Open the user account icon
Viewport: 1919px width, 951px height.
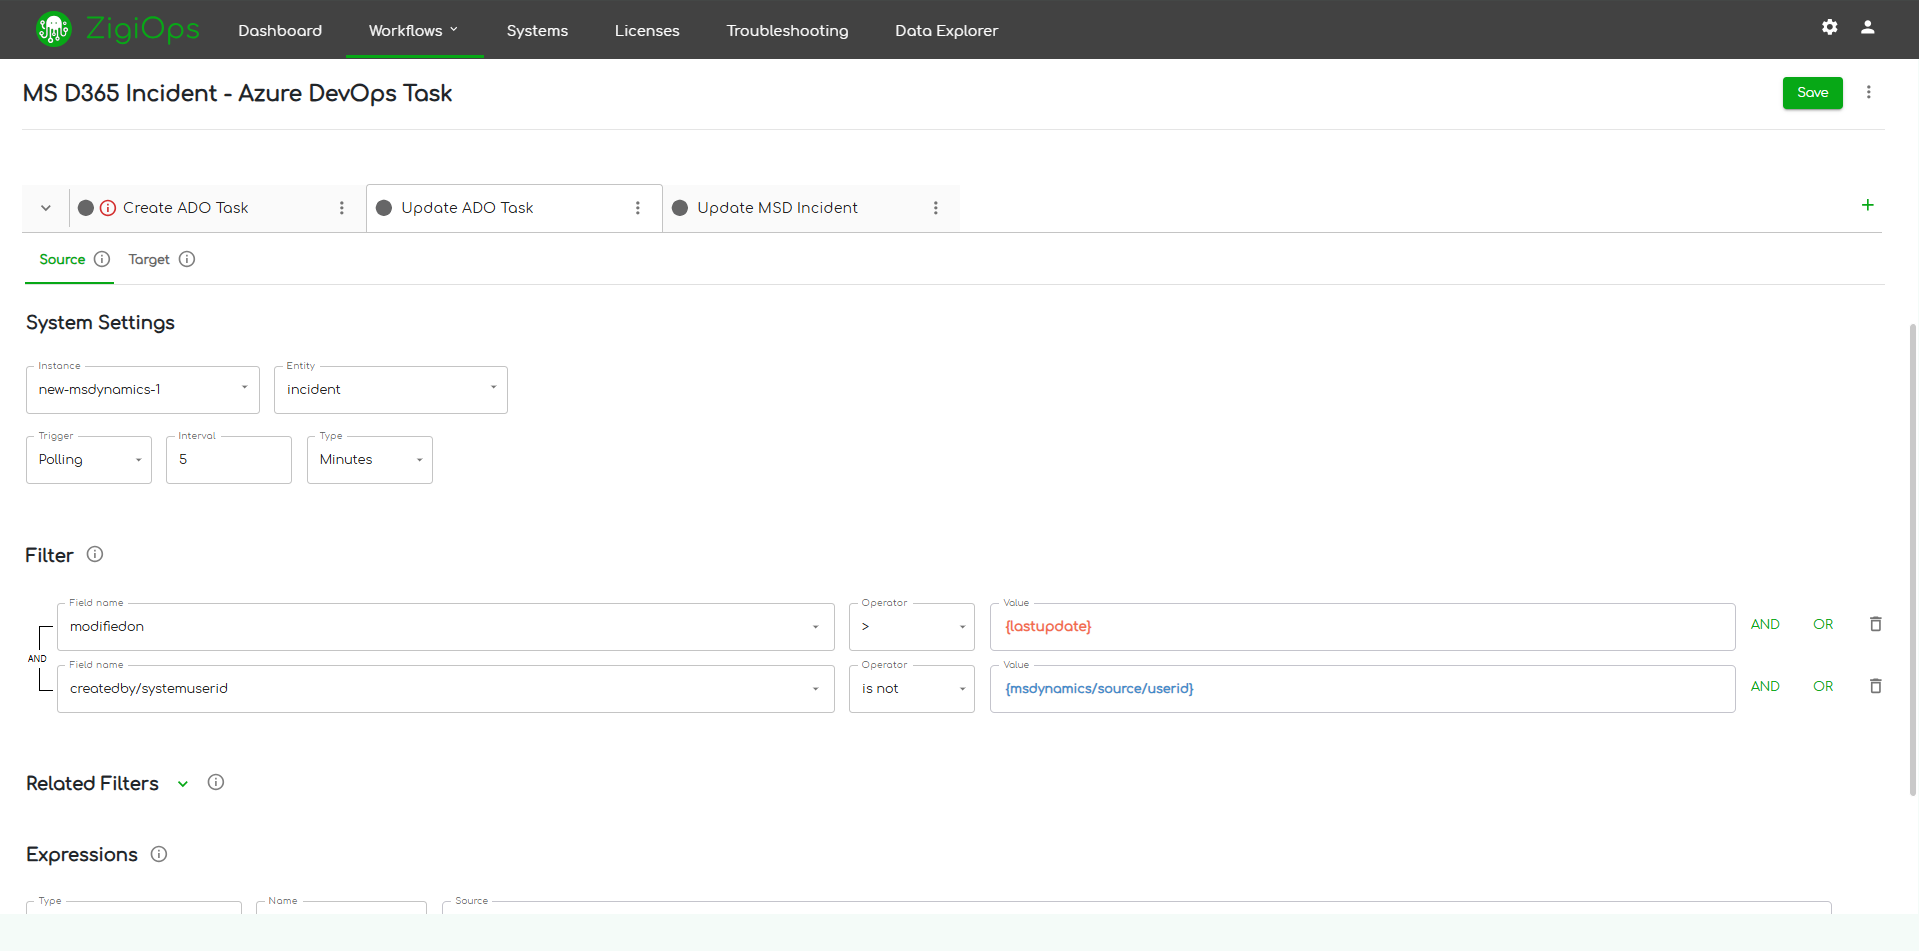coord(1867,28)
